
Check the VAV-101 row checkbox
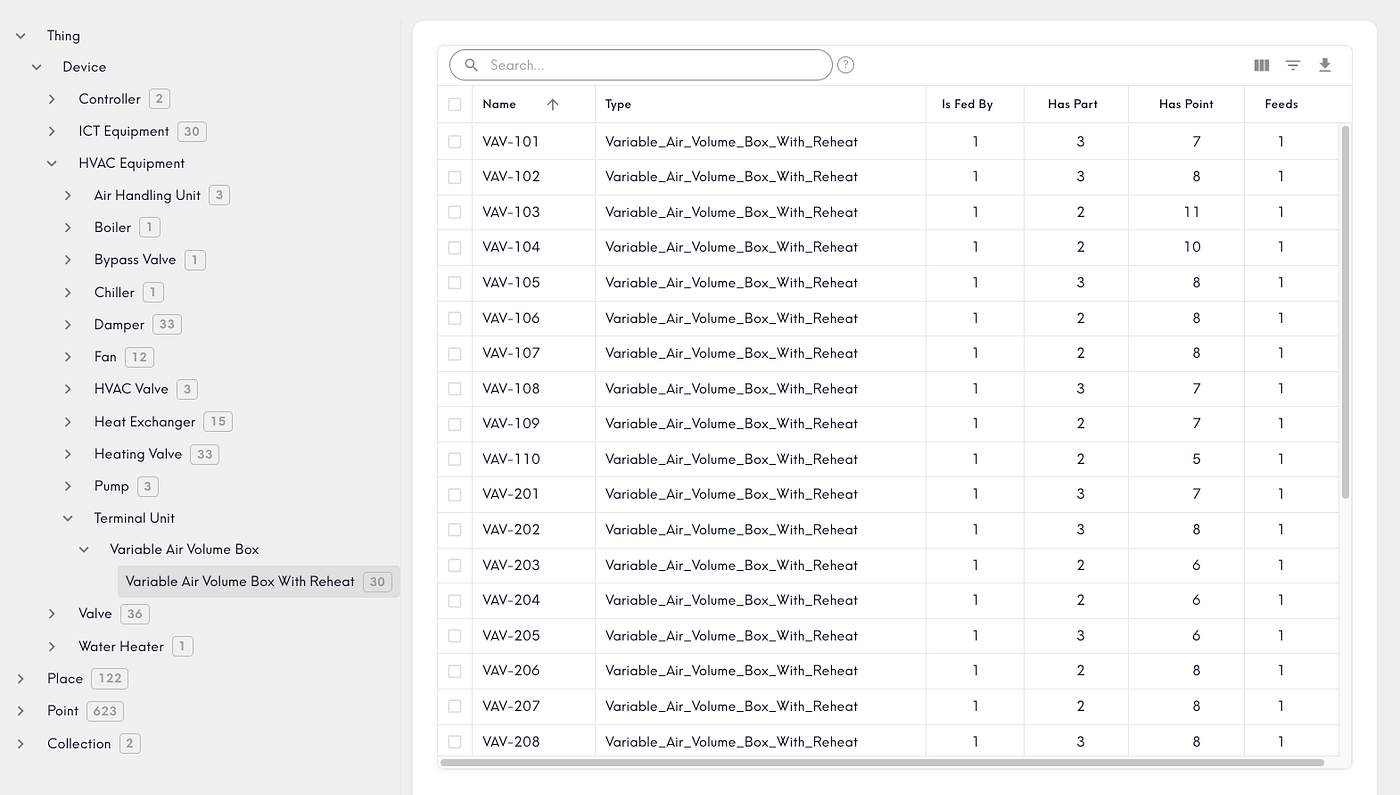455,142
